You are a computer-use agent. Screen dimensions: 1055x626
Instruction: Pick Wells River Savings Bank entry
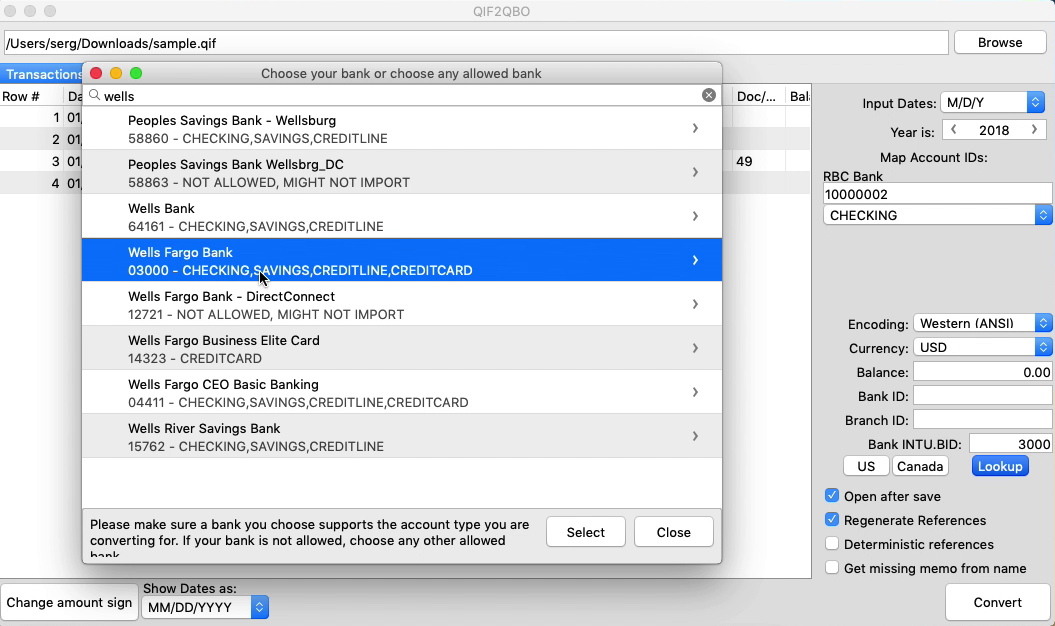pos(402,436)
